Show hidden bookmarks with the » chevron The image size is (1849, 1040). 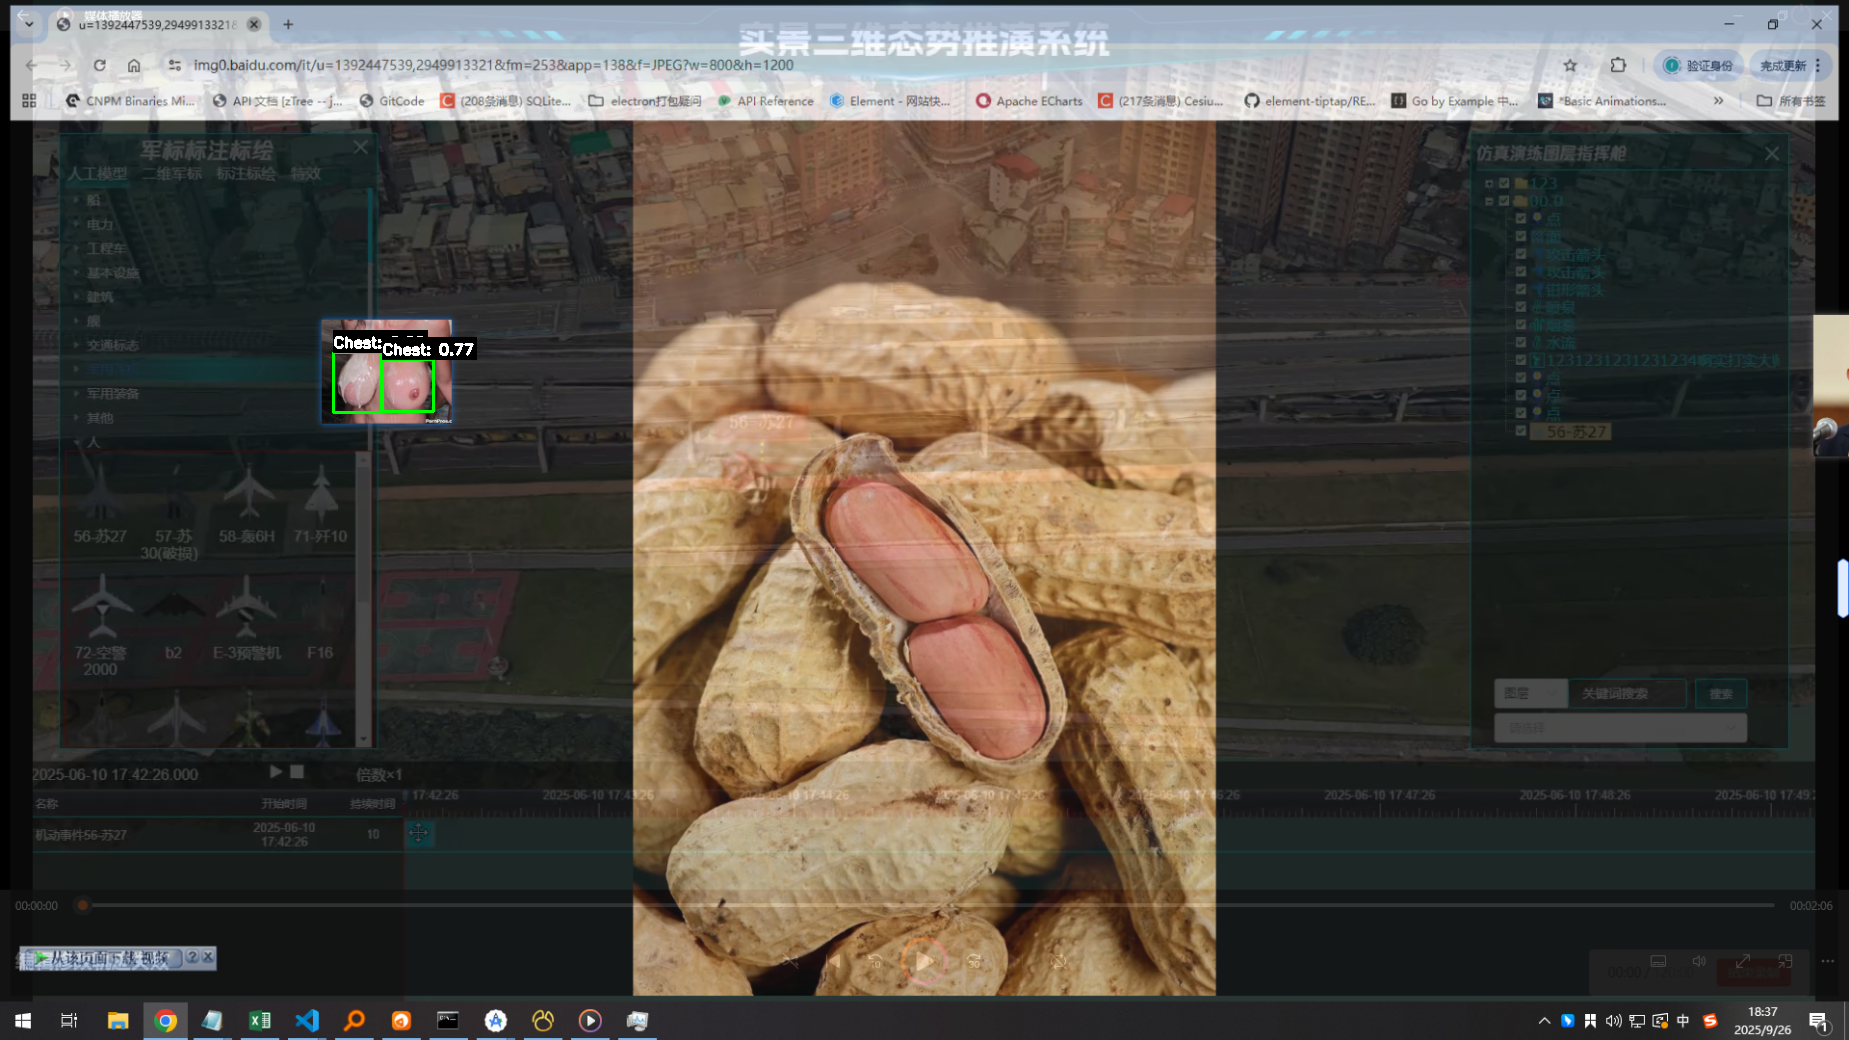pyautogui.click(x=1718, y=101)
